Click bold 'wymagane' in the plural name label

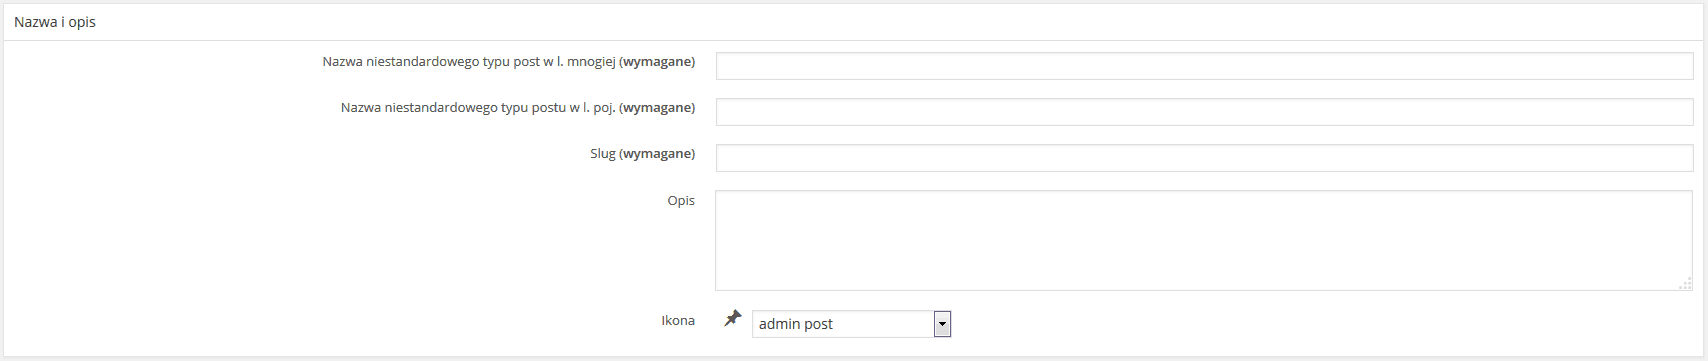click(657, 62)
